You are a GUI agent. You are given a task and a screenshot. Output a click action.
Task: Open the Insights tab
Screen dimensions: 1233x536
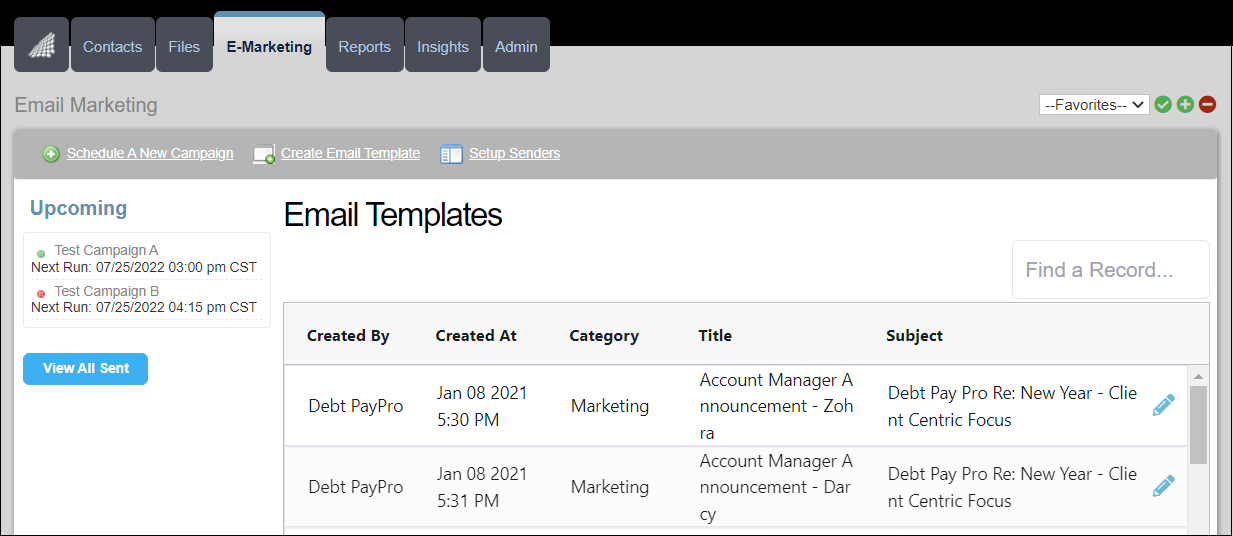tap(443, 45)
